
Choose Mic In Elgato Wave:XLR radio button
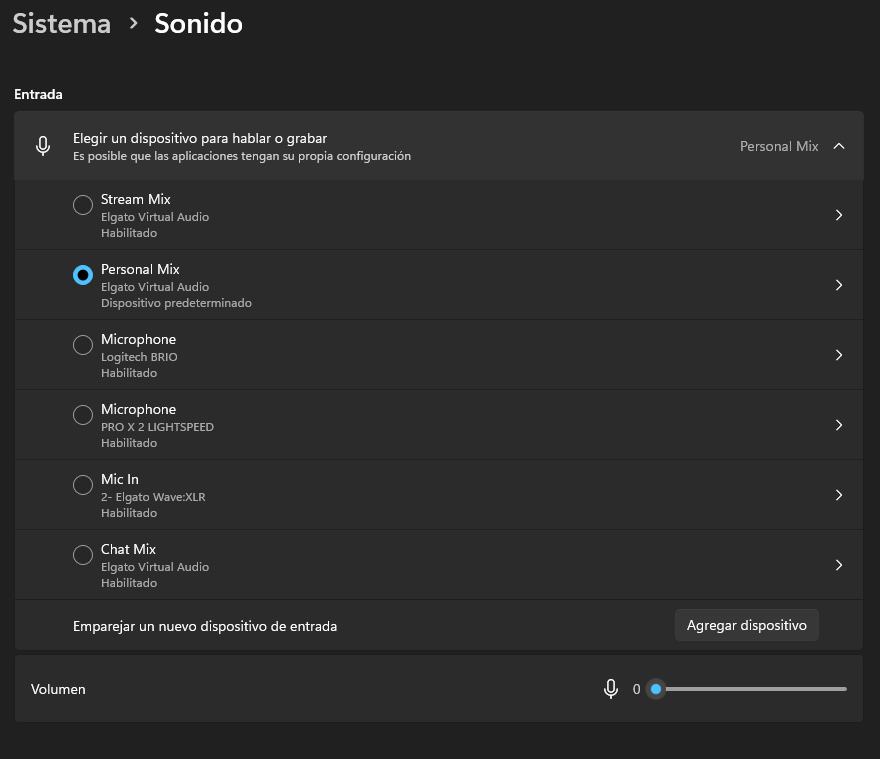[83, 485]
